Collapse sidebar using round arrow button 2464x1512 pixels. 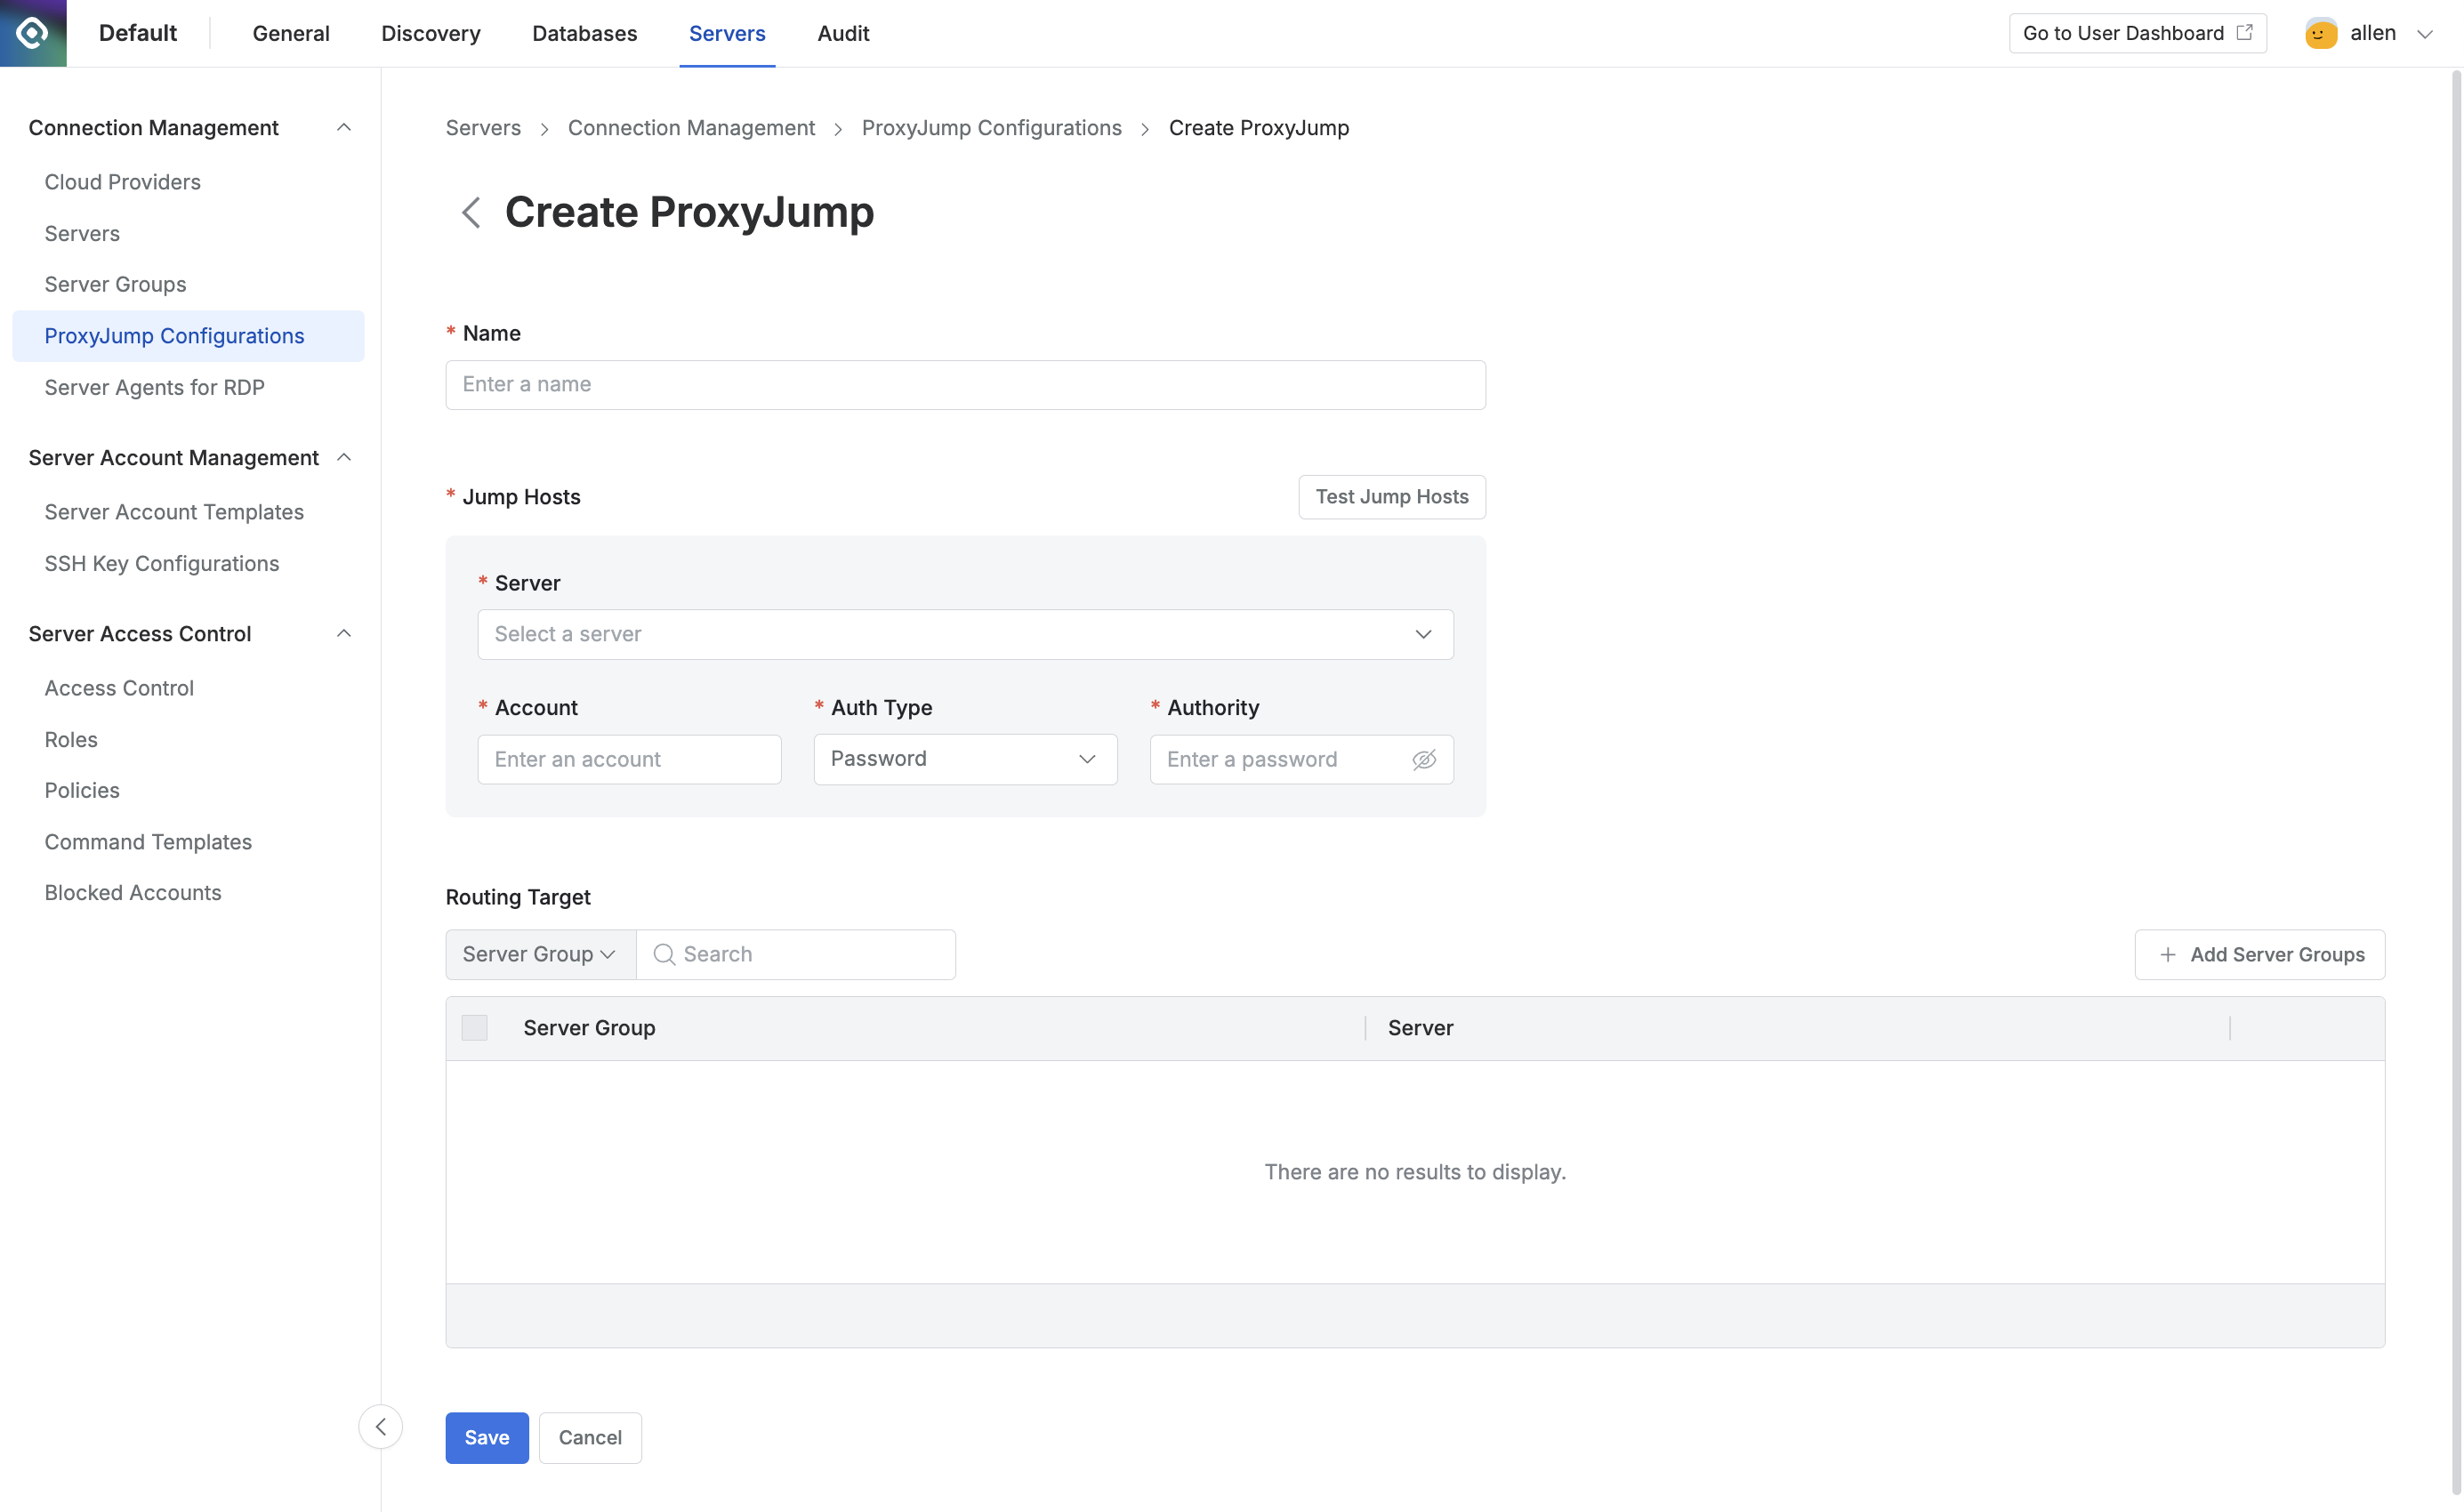pos(381,1427)
